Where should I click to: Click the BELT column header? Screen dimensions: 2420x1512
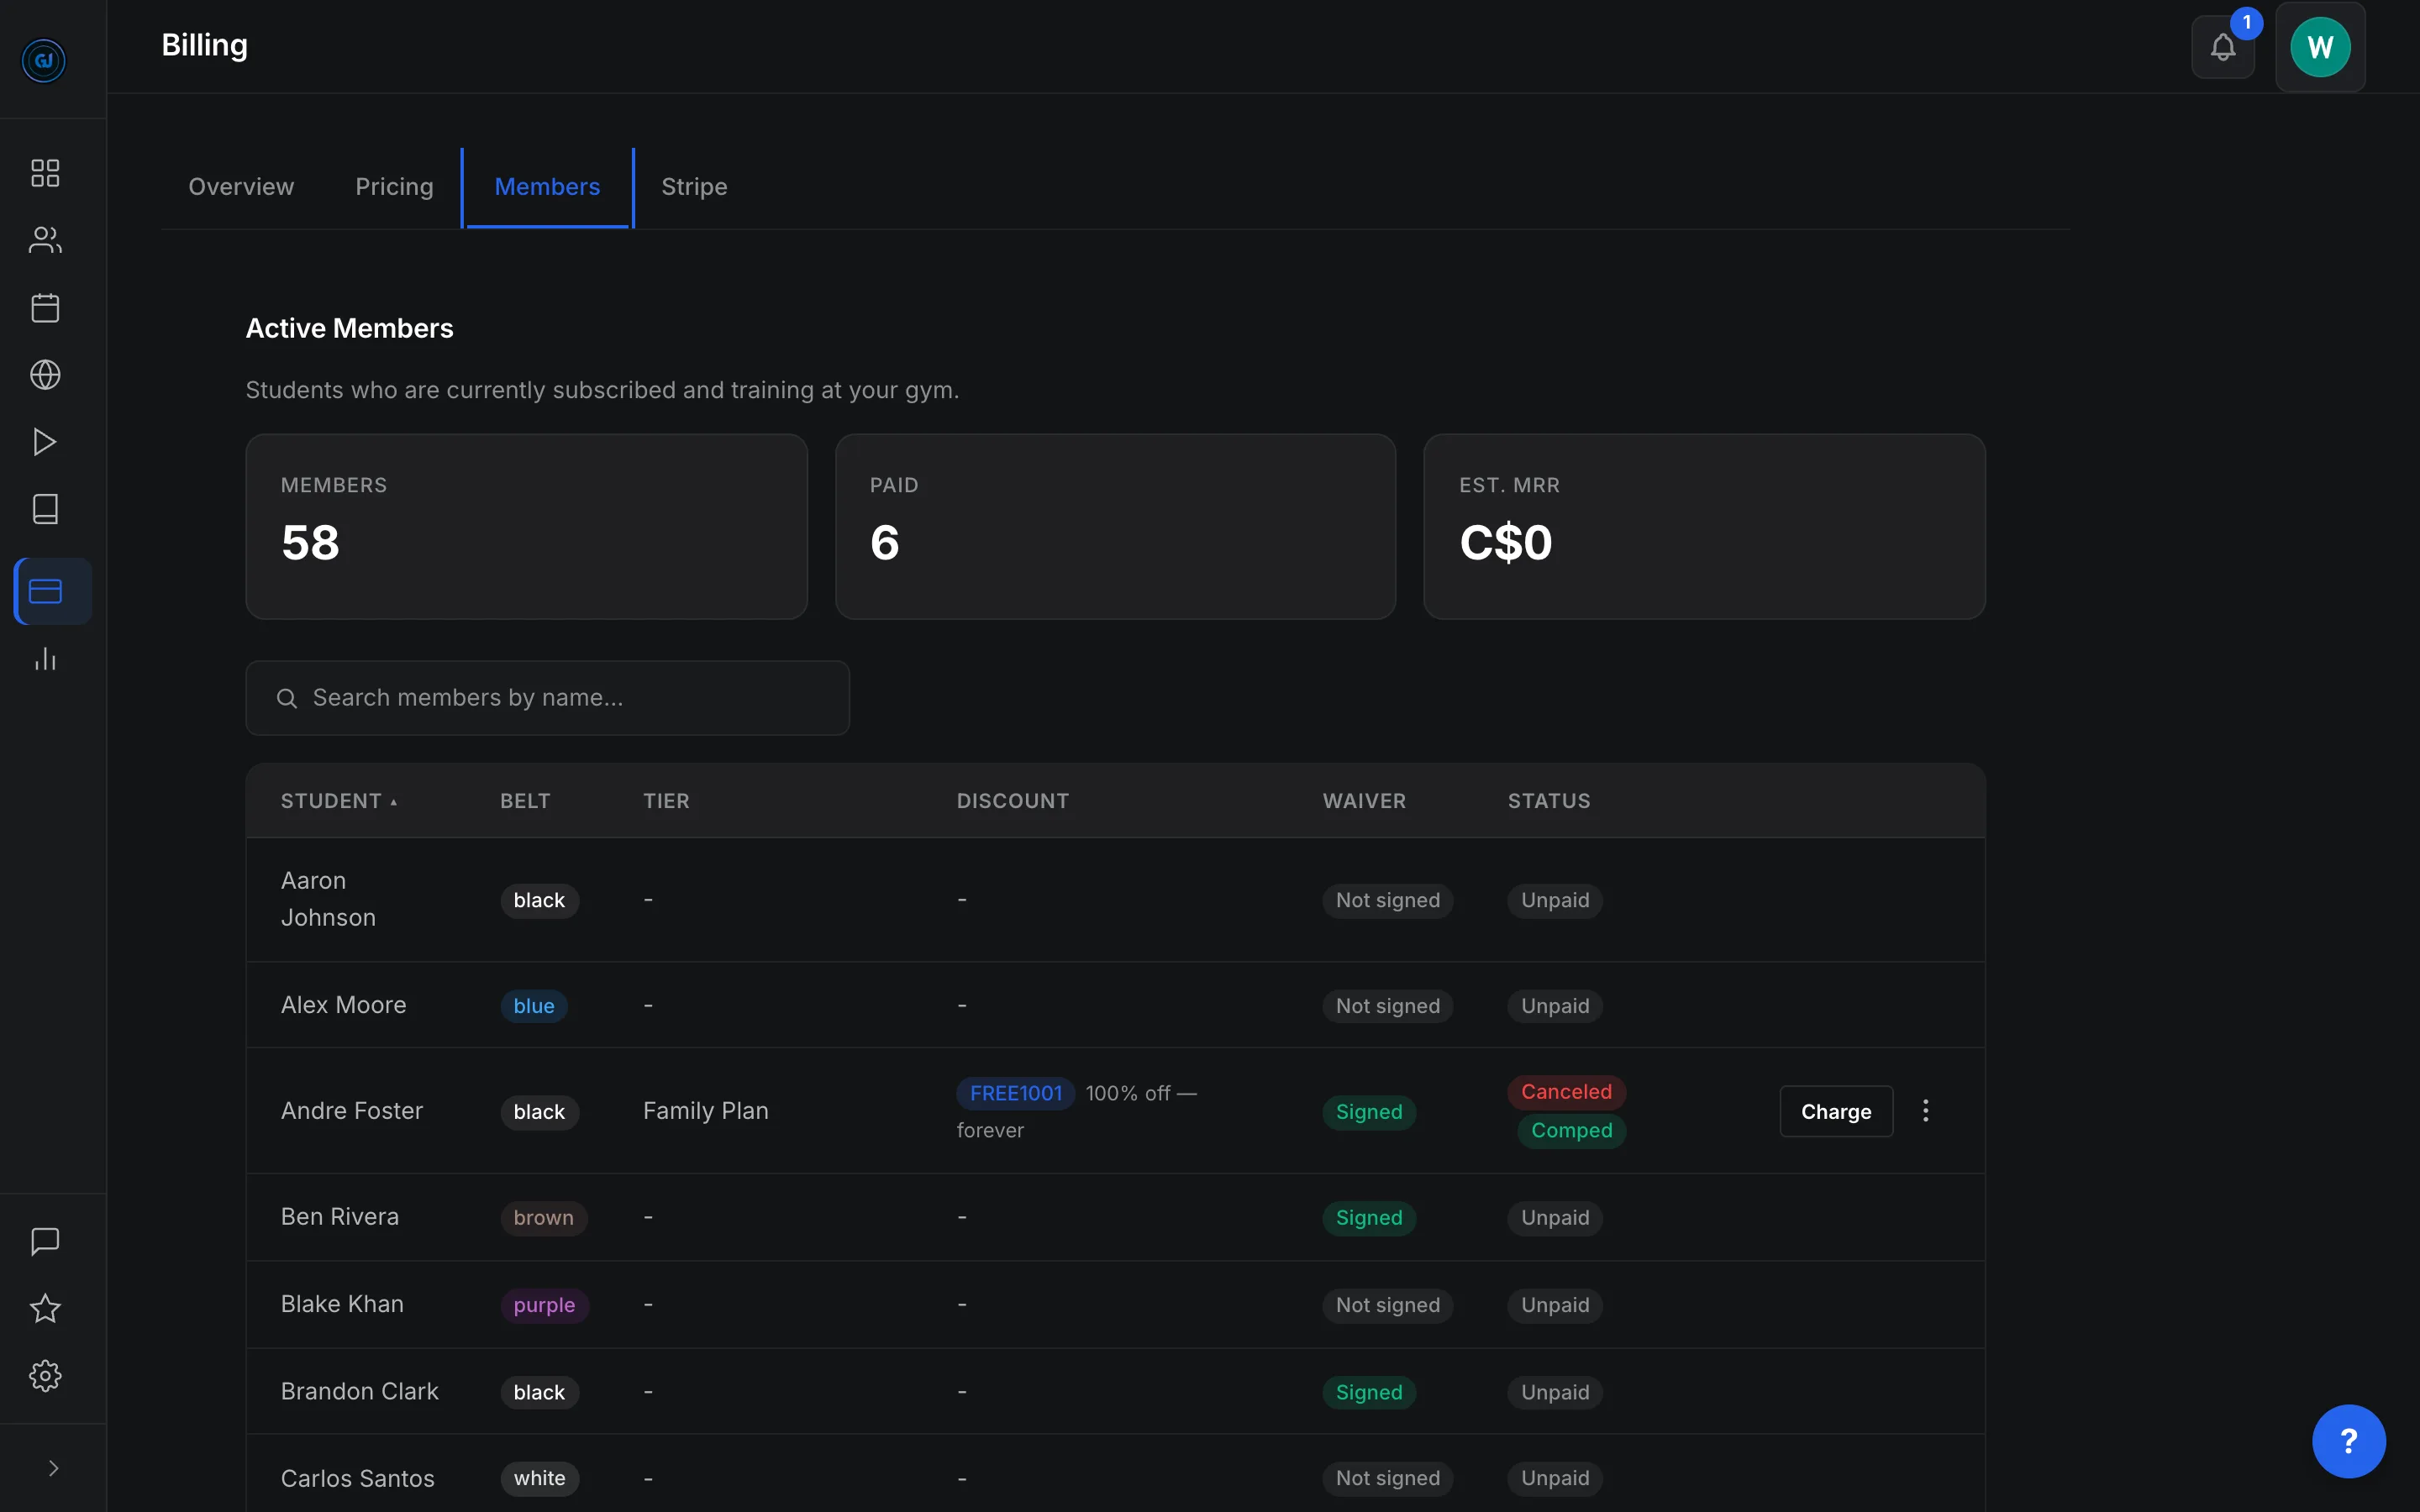[525, 801]
